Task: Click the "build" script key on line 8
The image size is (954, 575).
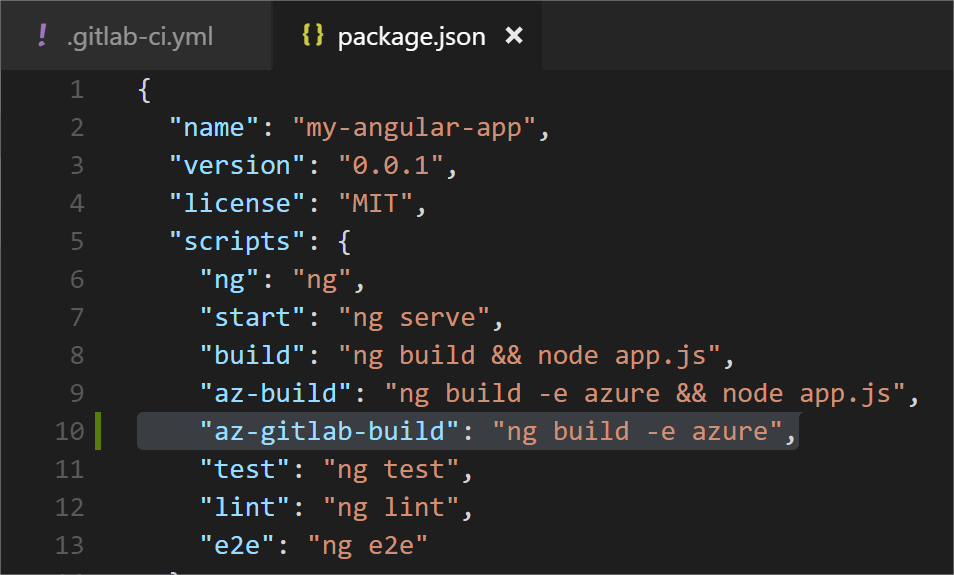Action: (252, 355)
